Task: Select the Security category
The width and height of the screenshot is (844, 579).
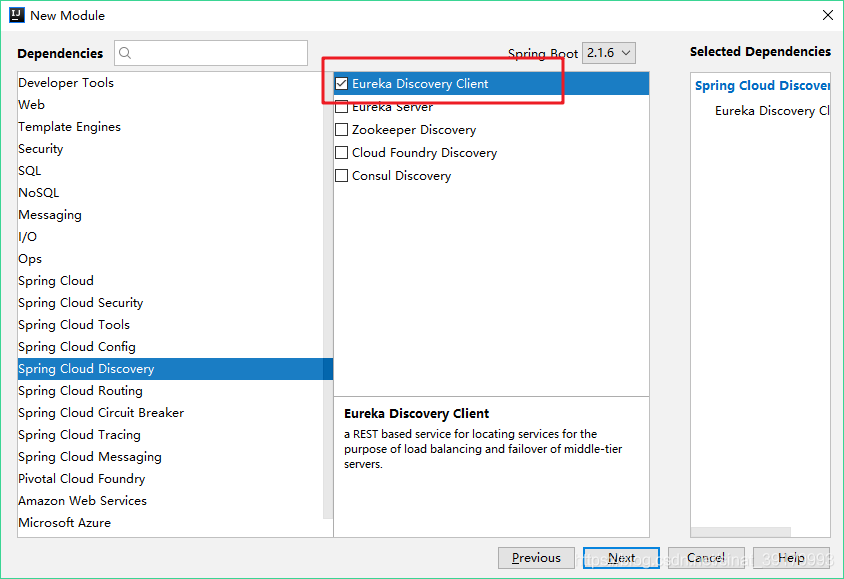Action: 170,149
